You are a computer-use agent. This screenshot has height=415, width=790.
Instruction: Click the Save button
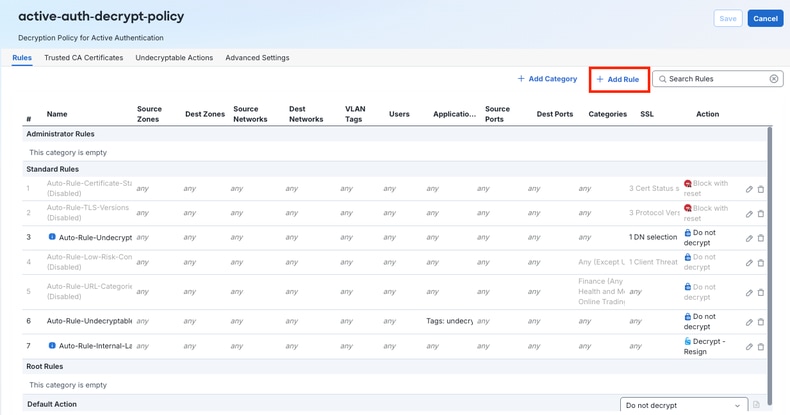coord(728,19)
